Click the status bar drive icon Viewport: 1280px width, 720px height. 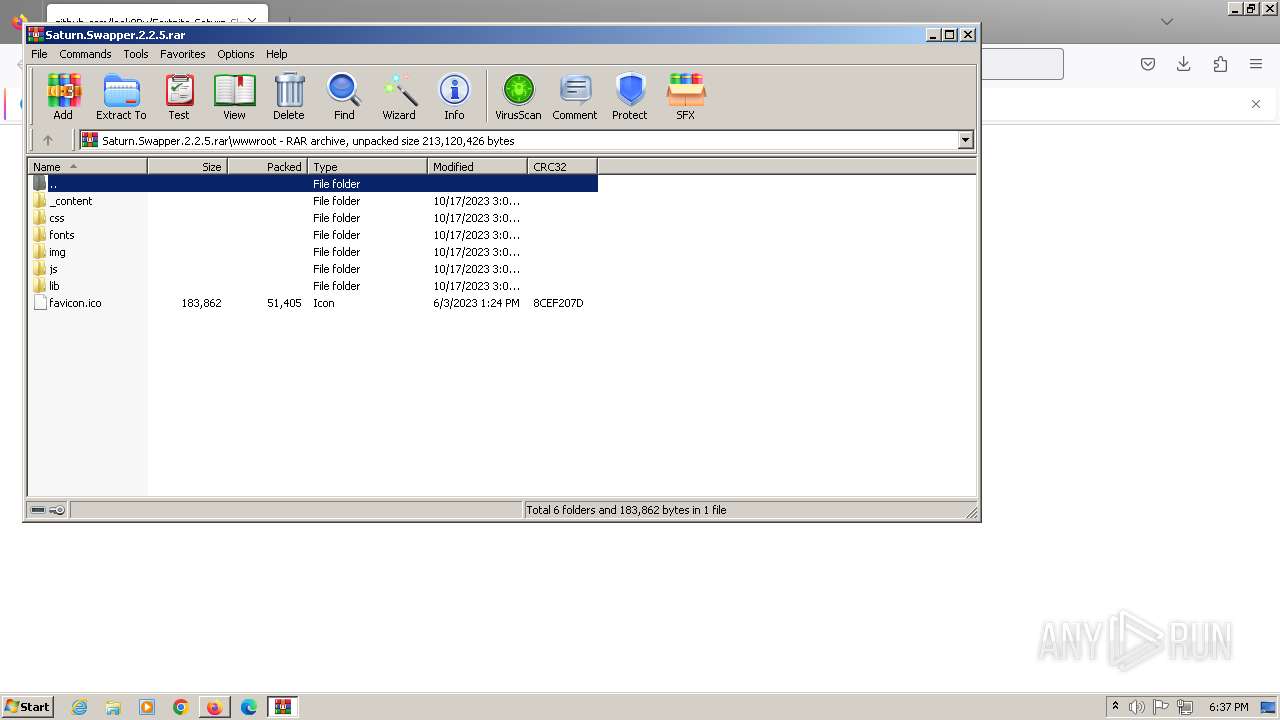coord(38,510)
